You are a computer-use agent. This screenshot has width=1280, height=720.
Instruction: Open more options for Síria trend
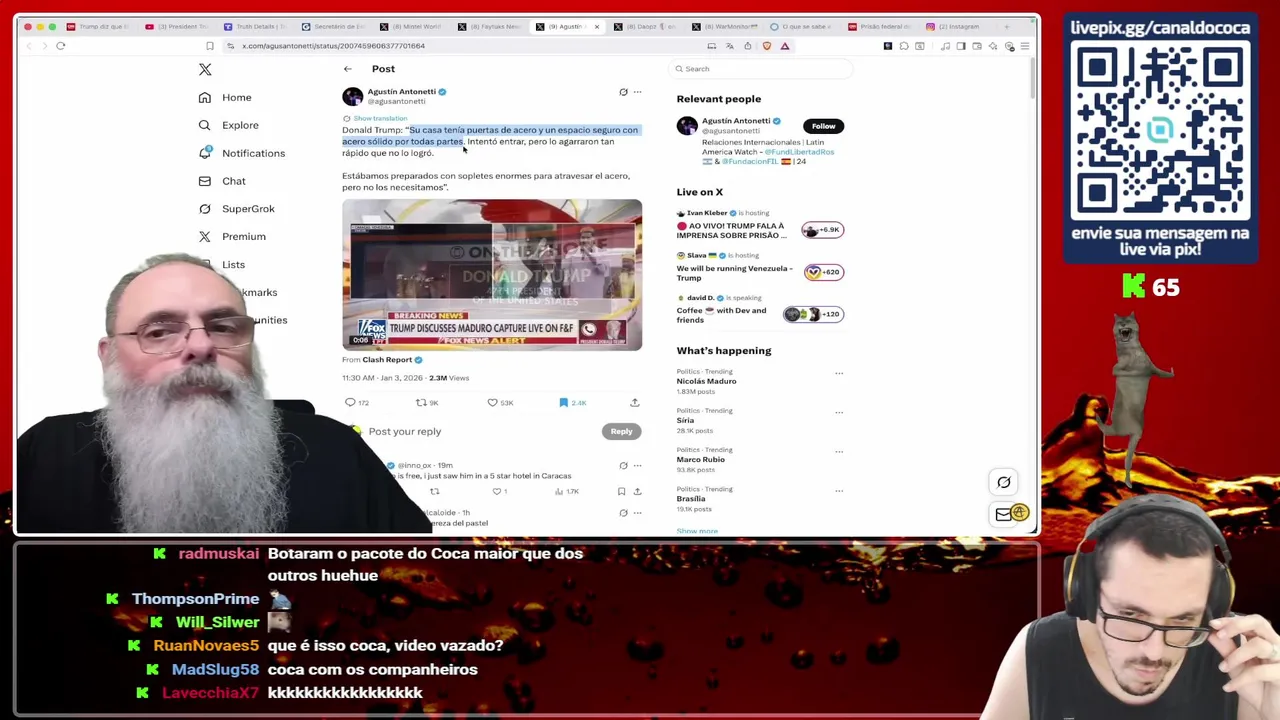click(839, 412)
